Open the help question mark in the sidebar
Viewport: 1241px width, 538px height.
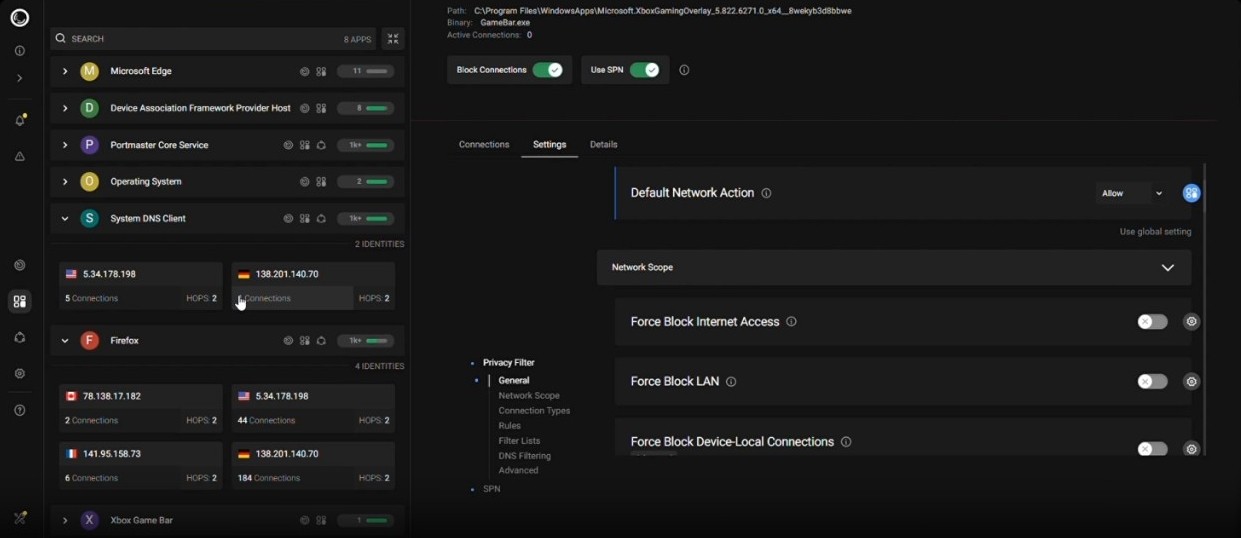(x=20, y=410)
